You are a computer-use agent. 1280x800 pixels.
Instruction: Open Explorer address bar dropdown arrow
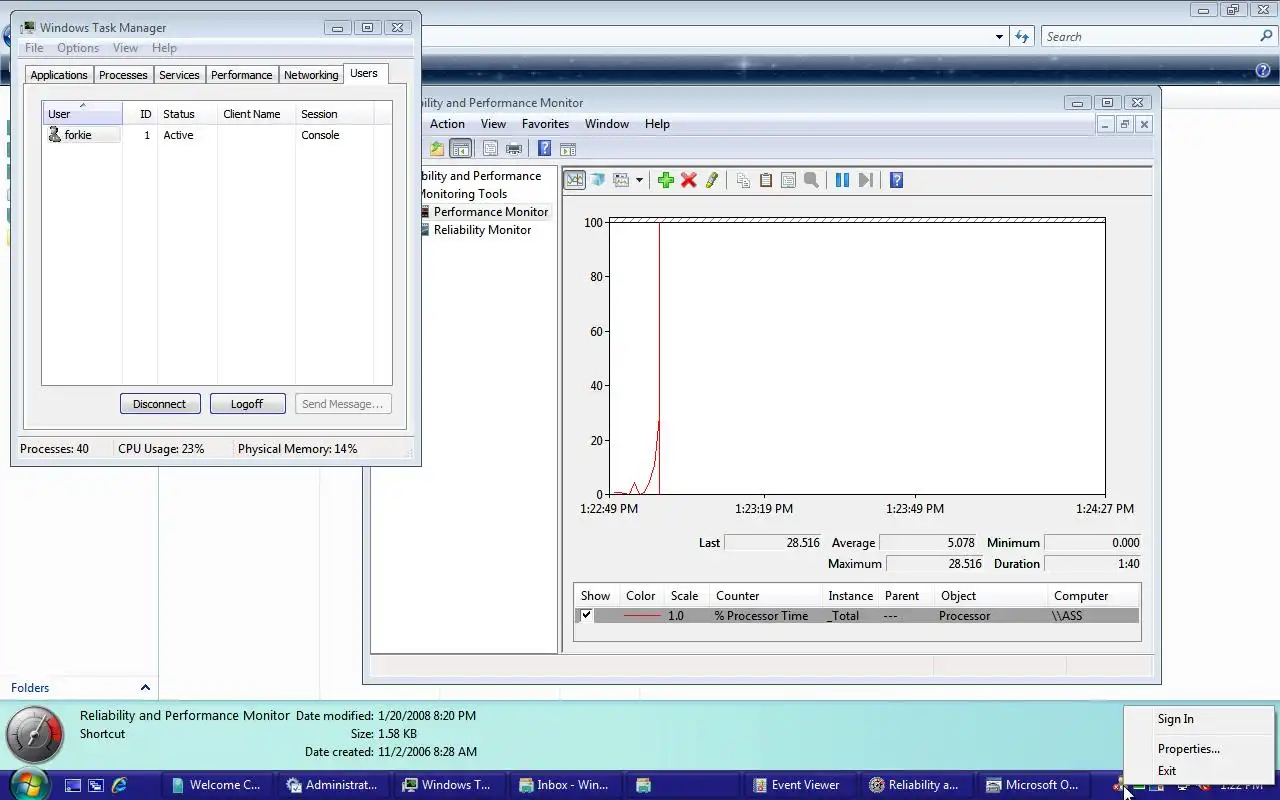coord(999,37)
